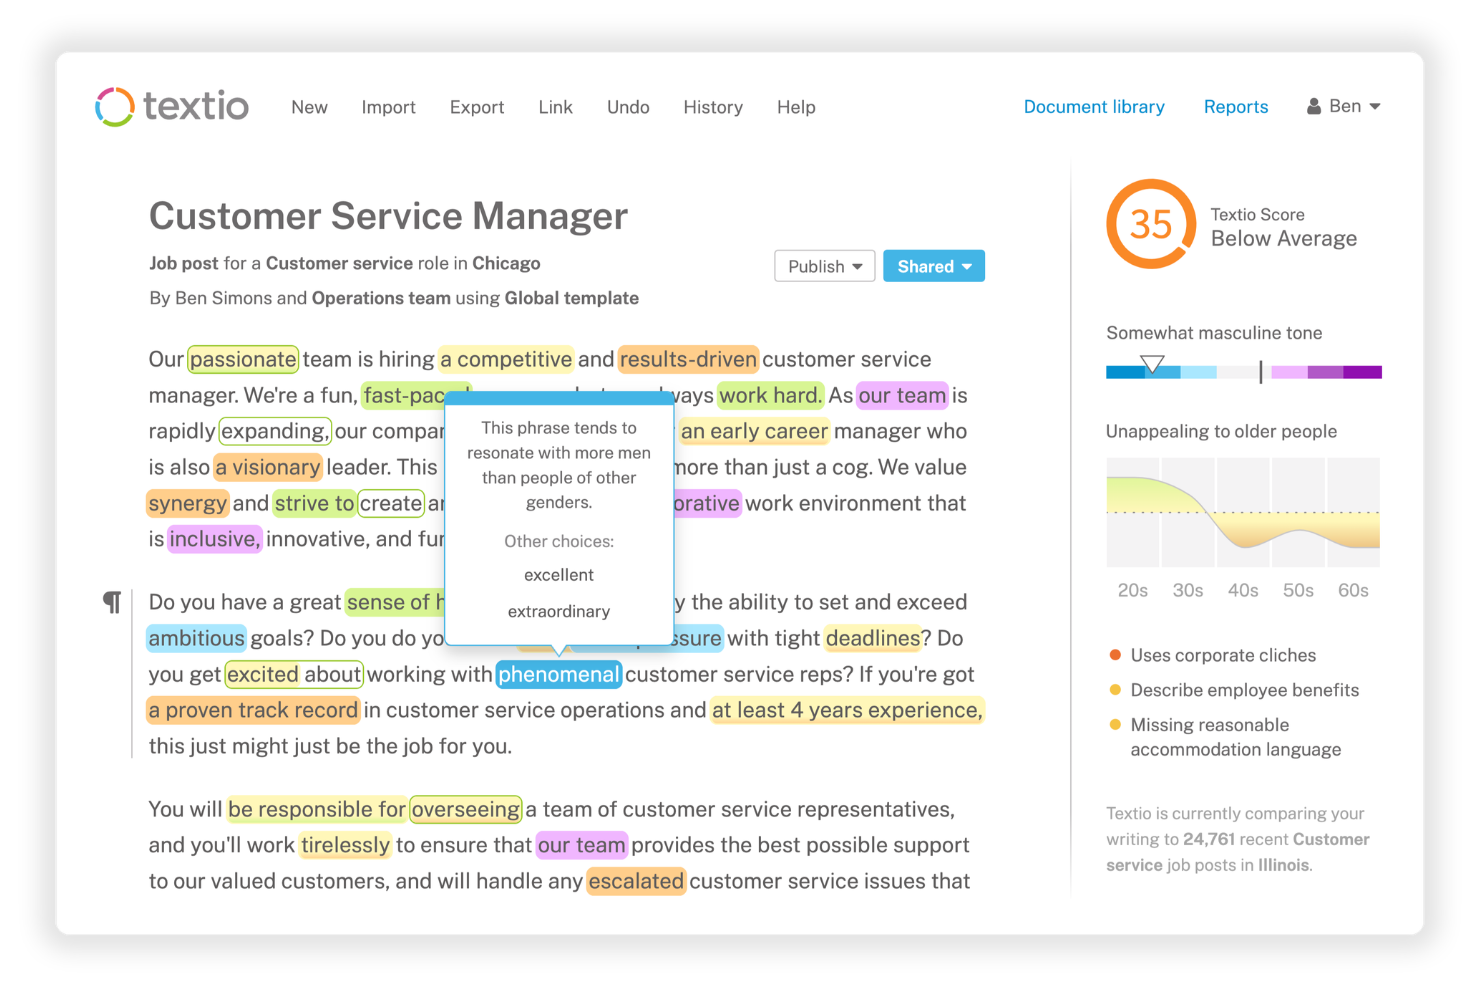Screen dimensions: 1480x987
Task: Click the highlighted phrase "a visionary"
Action: (x=268, y=467)
